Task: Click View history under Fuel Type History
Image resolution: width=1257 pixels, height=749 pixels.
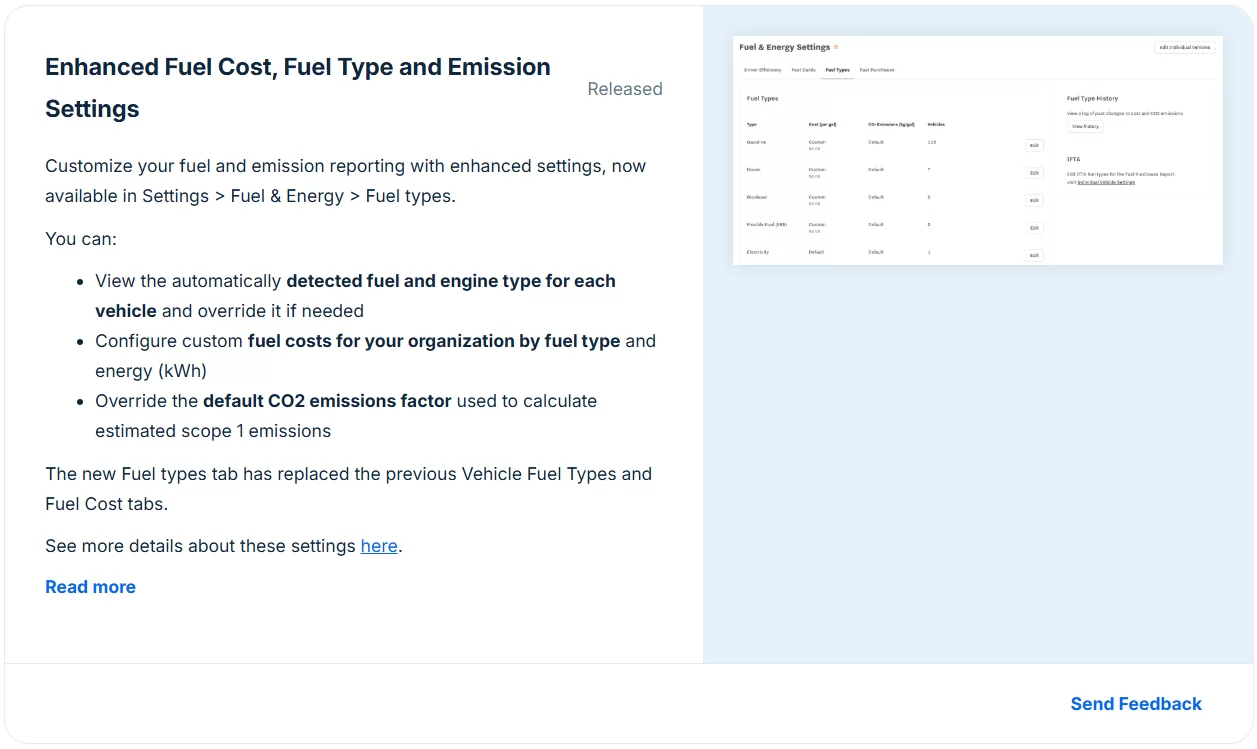Action: (1085, 127)
